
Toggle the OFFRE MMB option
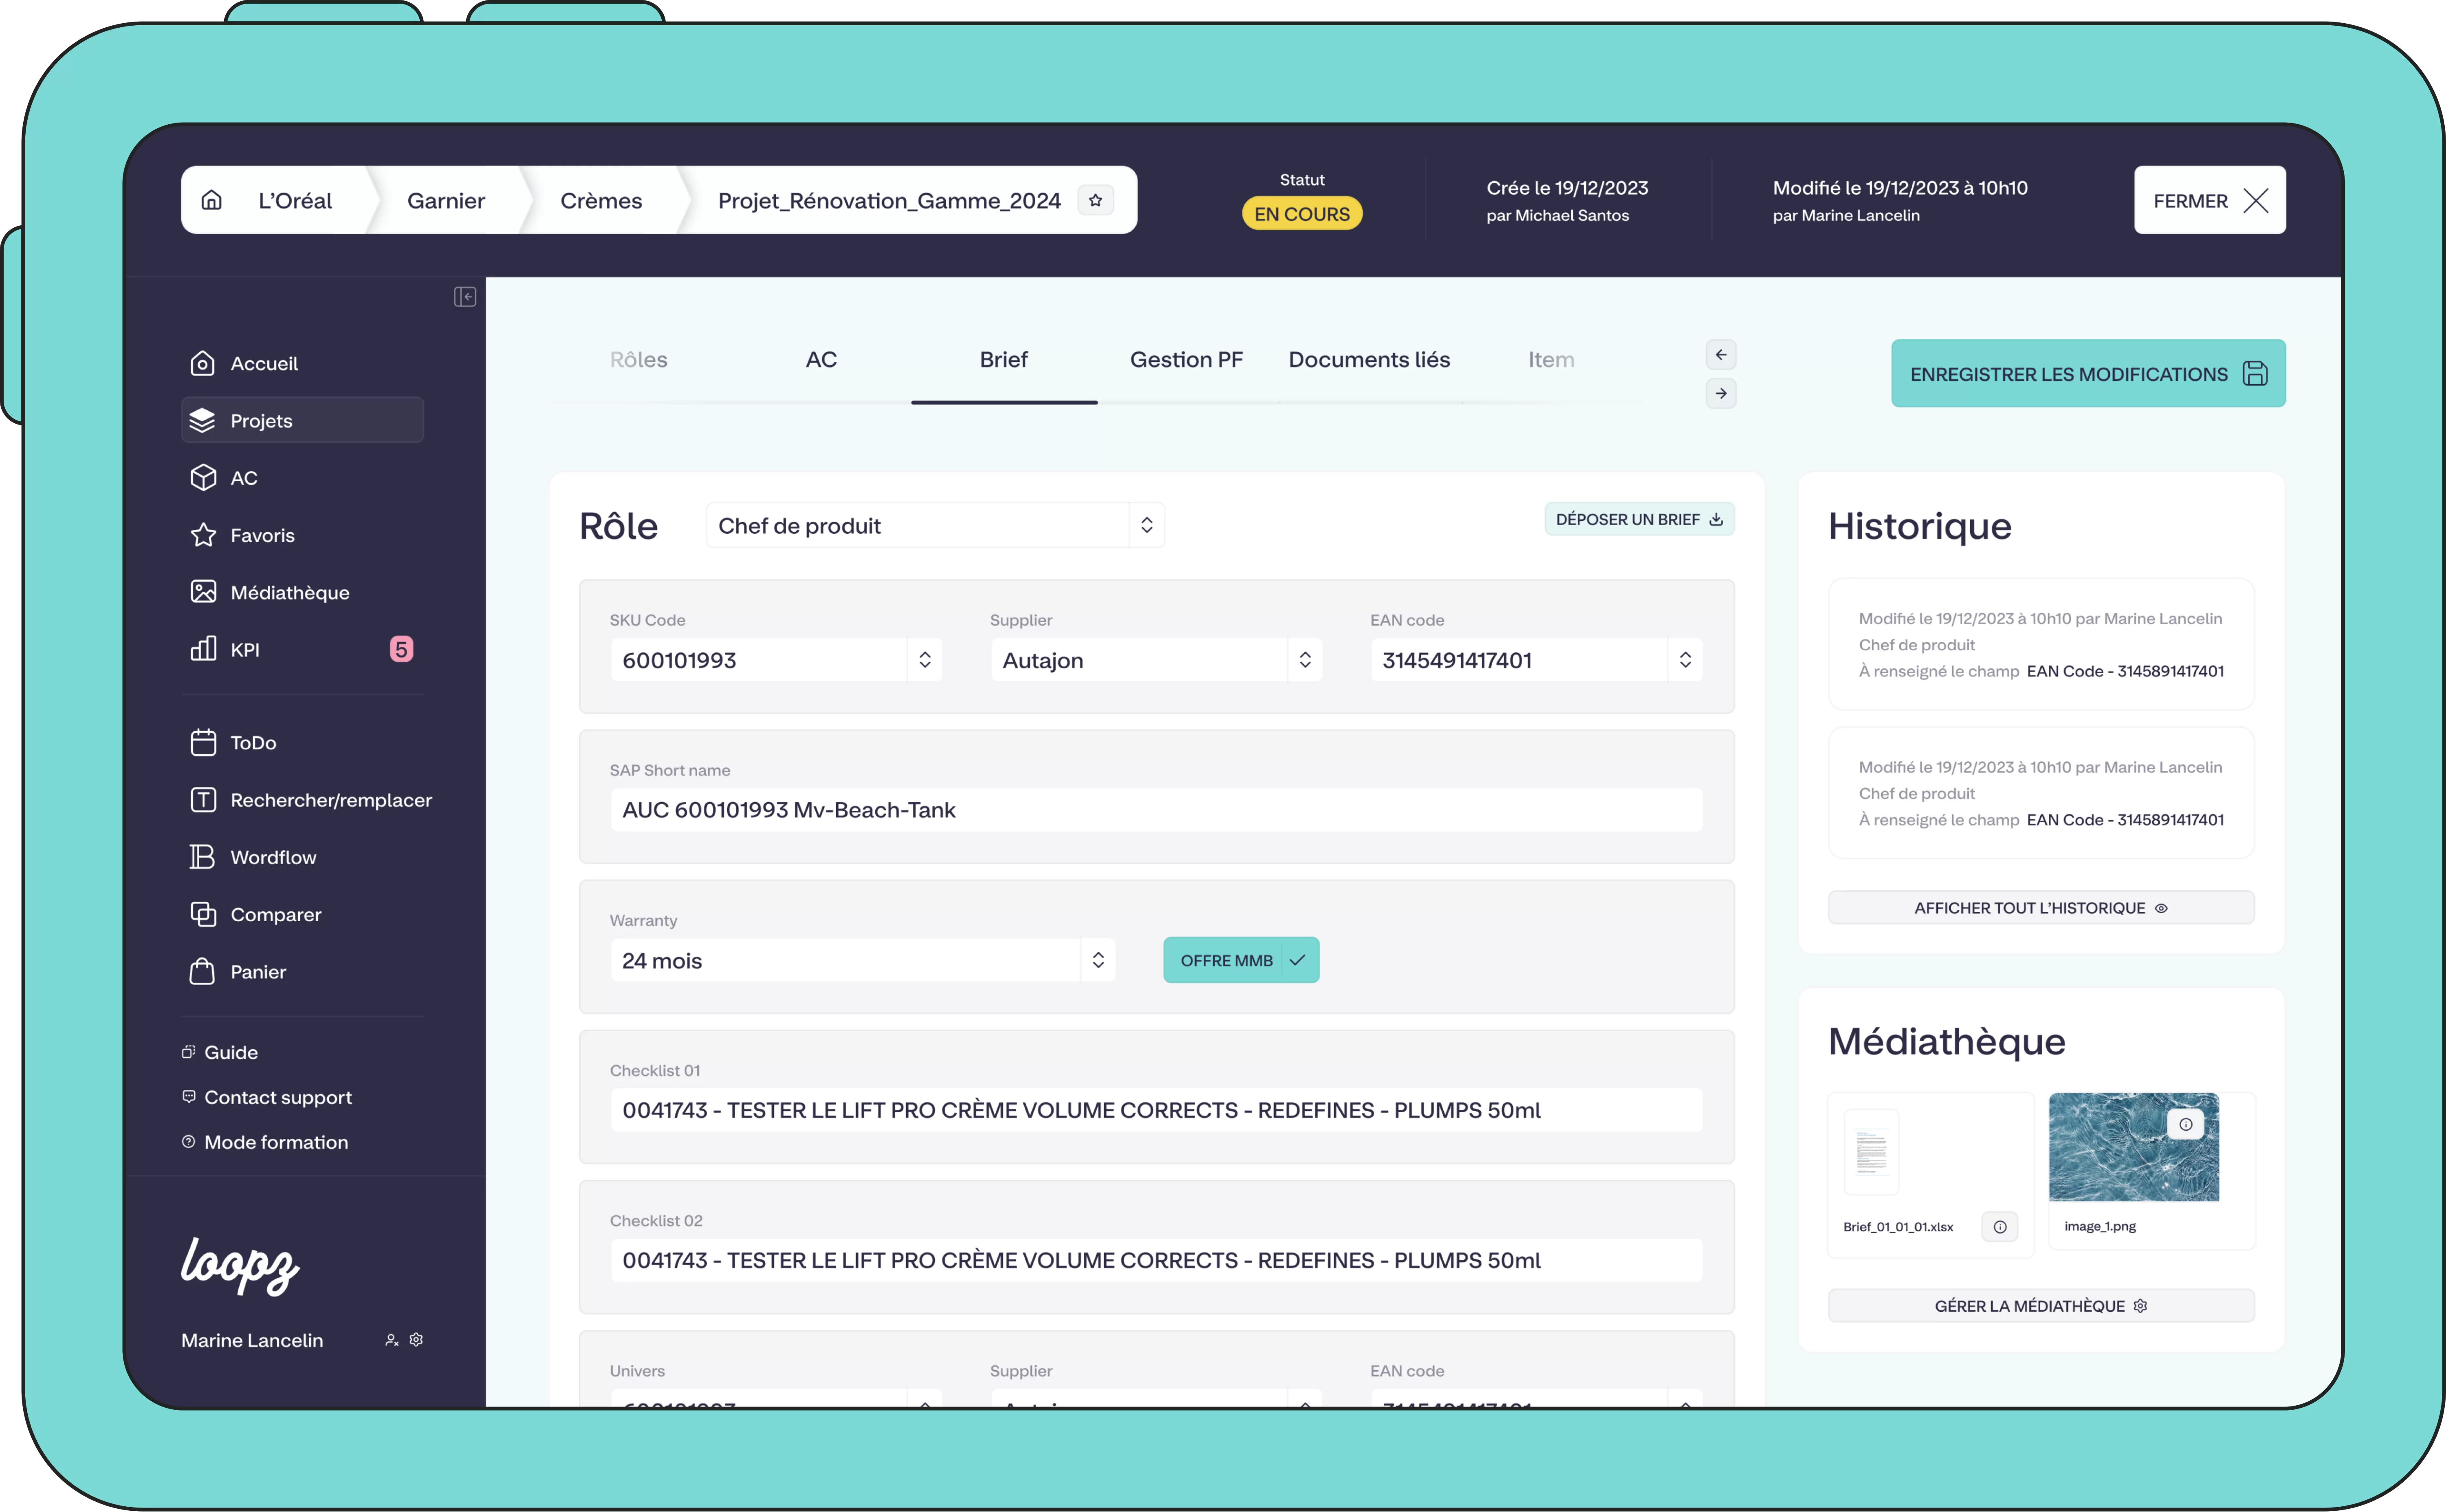pos(1241,960)
